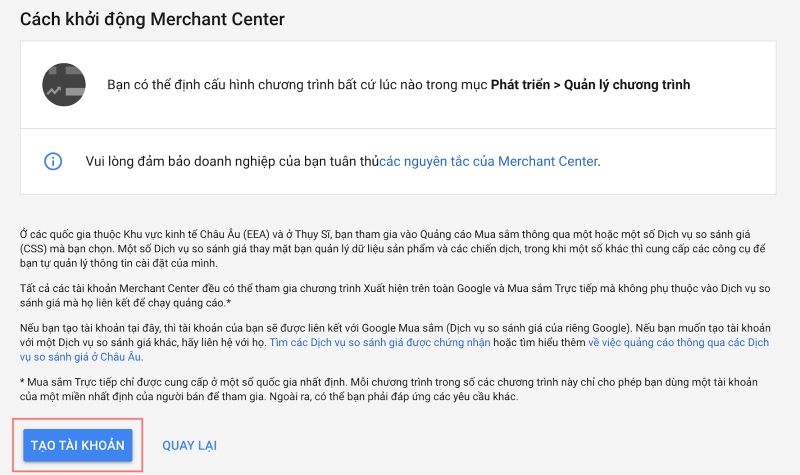Click bold text "Phát triển > Quản lý chương trình"
The height and width of the screenshot is (475, 800).
point(590,85)
